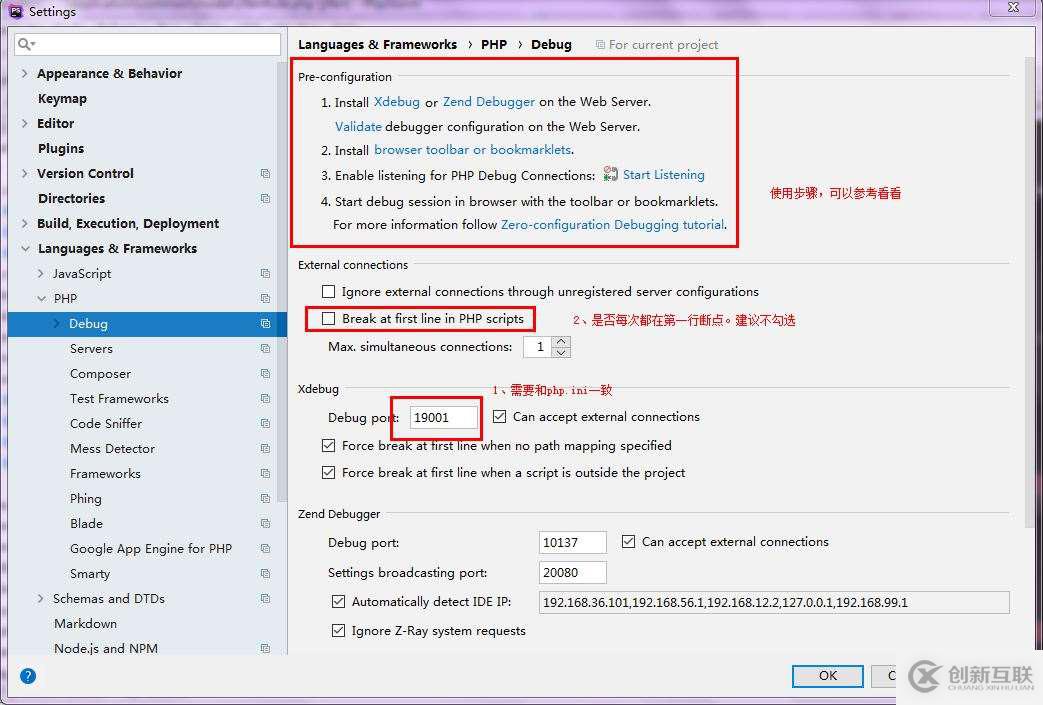Click Settings broadcasting port field 20080

572,572
